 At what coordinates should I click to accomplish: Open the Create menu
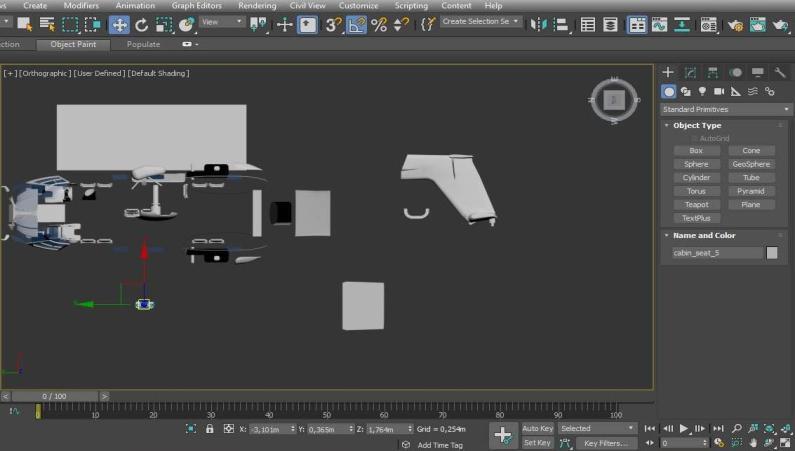(35, 6)
